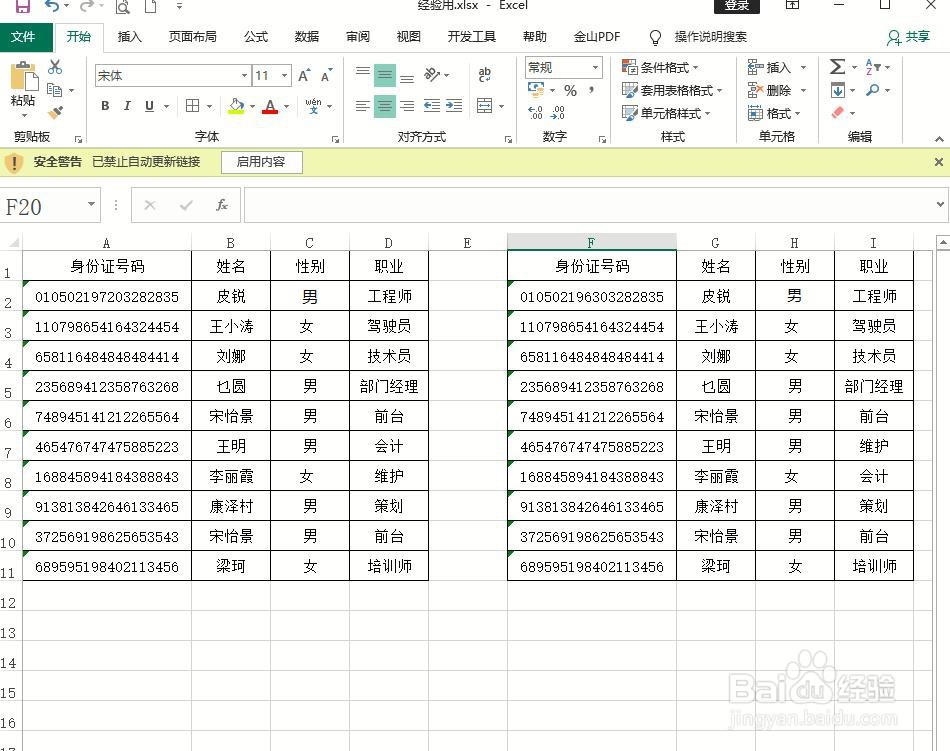The image size is (950, 751).
Task: Open the font size 11 dropdown
Action: [284, 76]
